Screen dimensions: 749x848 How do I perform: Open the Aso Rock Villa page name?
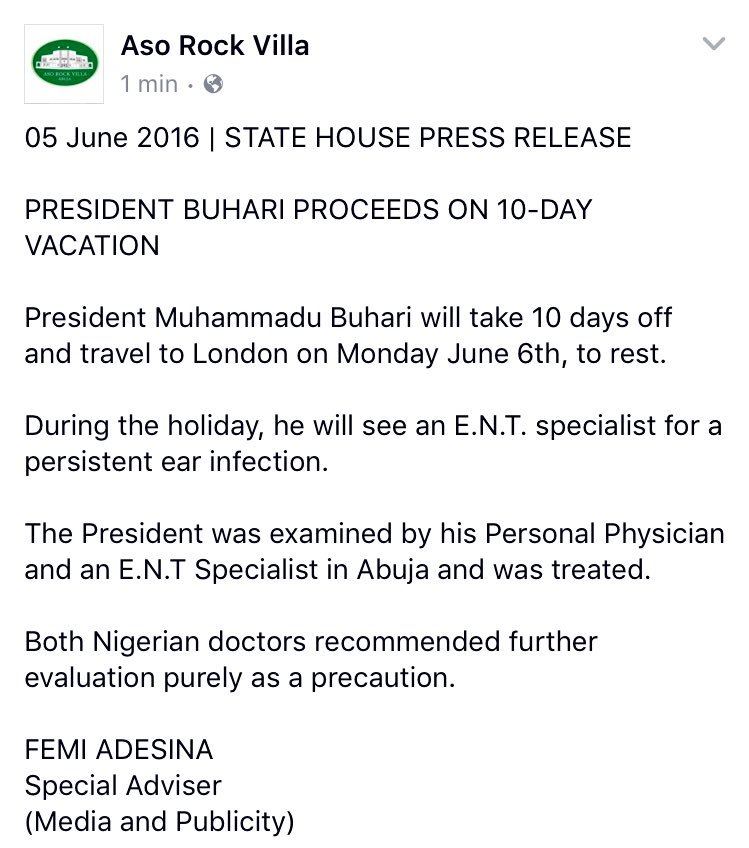(x=215, y=45)
